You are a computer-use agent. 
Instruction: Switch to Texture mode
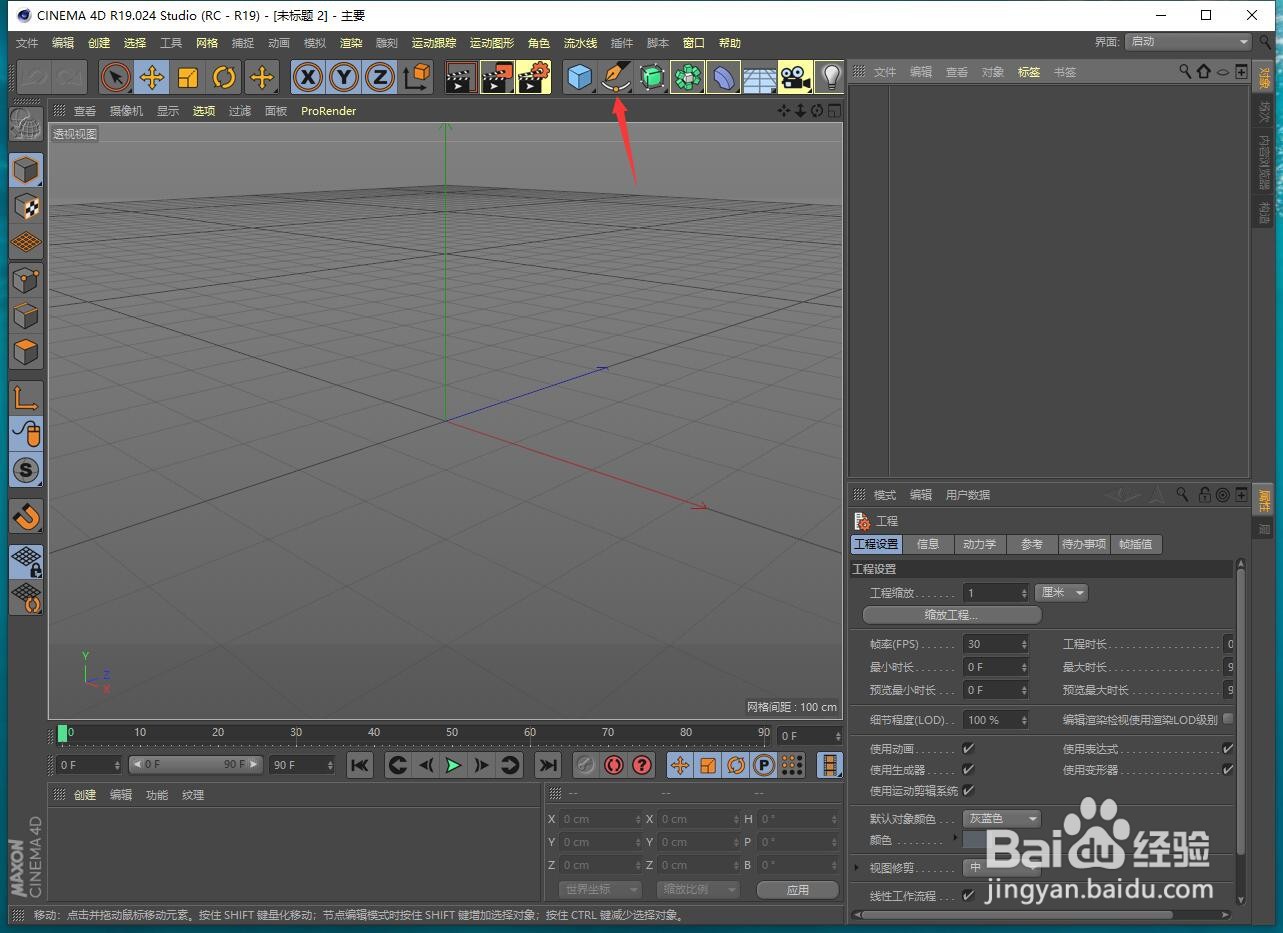point(26,206)
